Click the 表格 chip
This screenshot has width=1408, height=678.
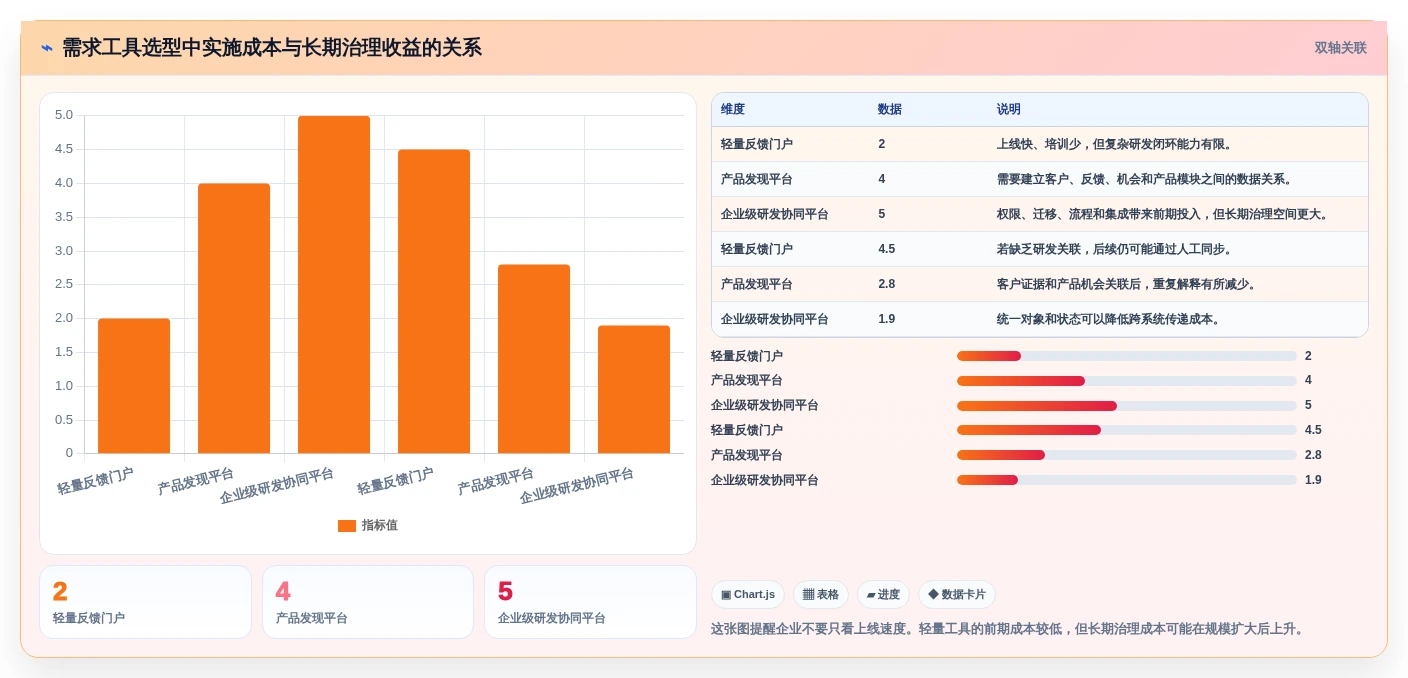pyautogui.click(x=821, y=595)
